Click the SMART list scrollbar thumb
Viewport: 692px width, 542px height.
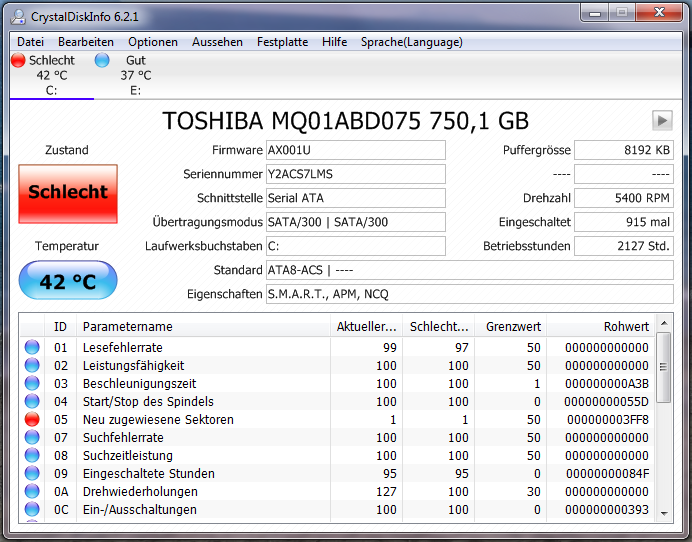[664, 367]
